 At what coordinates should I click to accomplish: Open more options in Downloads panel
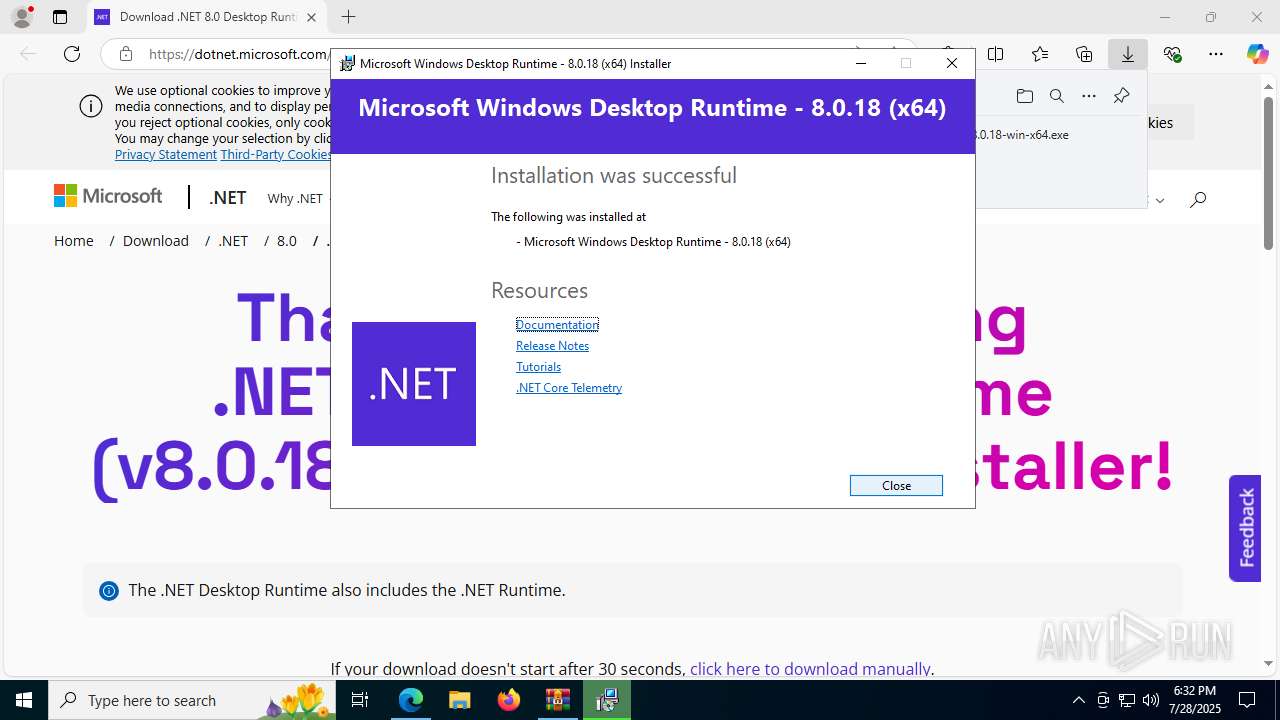1089,96
